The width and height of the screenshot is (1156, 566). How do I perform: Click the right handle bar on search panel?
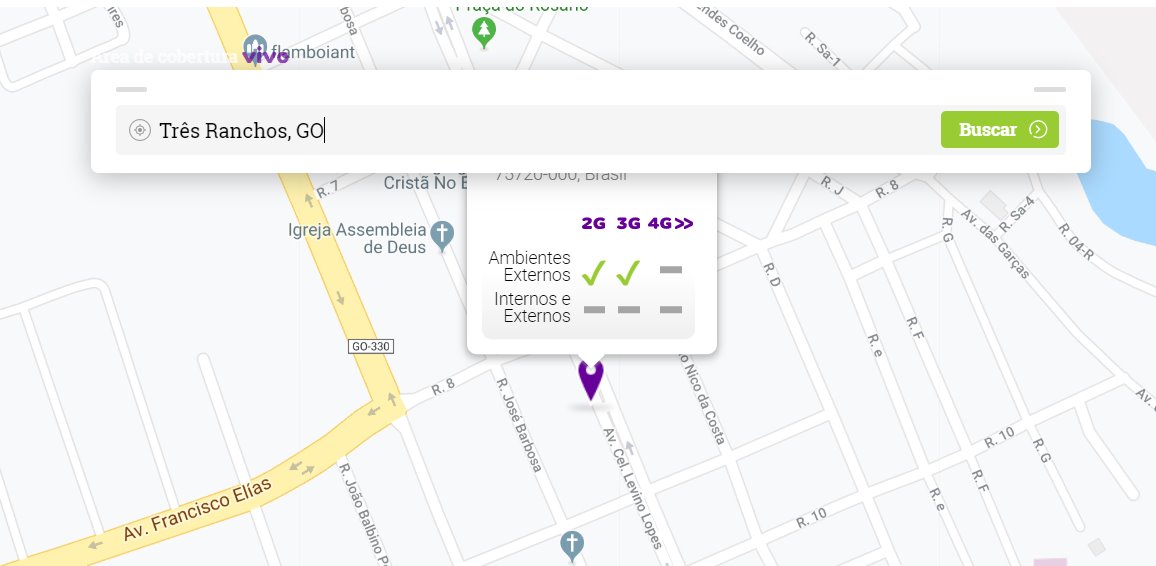[1049, 89]
